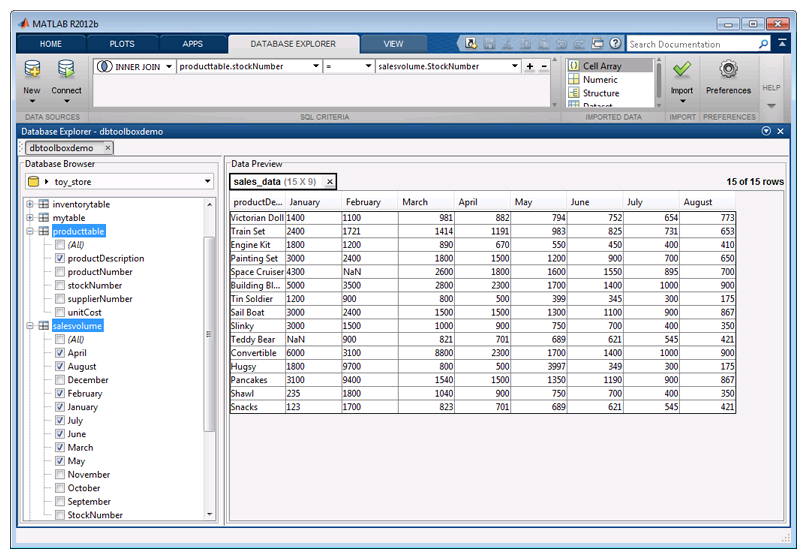Screen dimensions: 807x560
Task: Close the sales_data preview tab
Action: (329, 181)
